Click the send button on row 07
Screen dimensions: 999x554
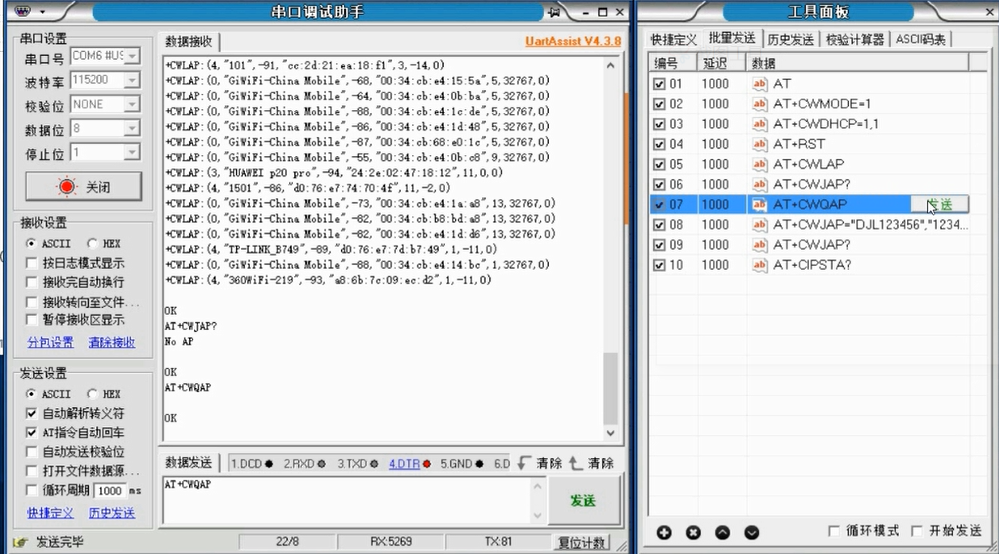pos(940,204)
